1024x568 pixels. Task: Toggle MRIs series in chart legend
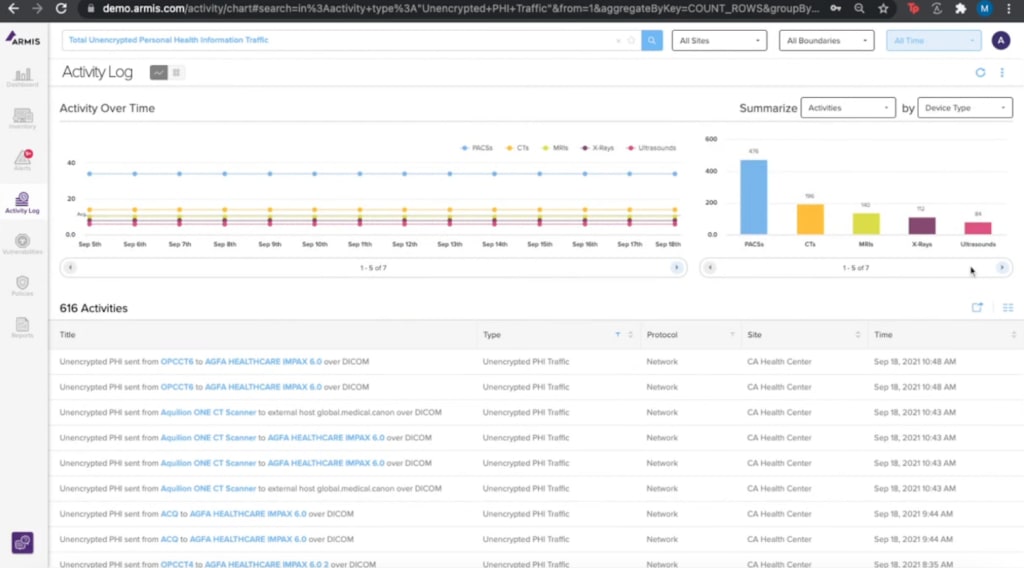(555, 148)
